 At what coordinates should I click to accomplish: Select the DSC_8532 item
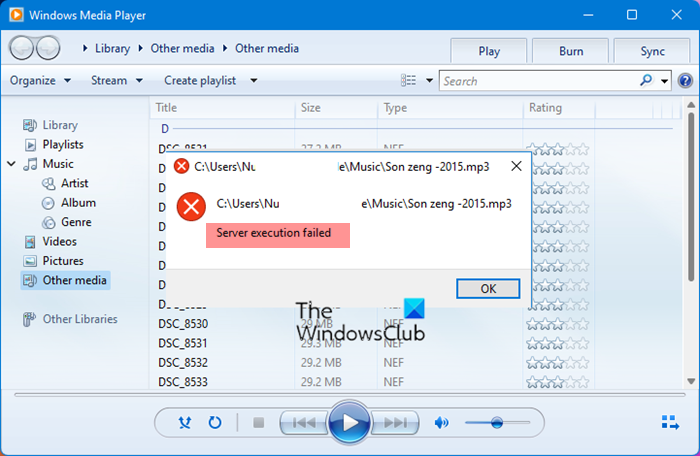tap(183, 363)
